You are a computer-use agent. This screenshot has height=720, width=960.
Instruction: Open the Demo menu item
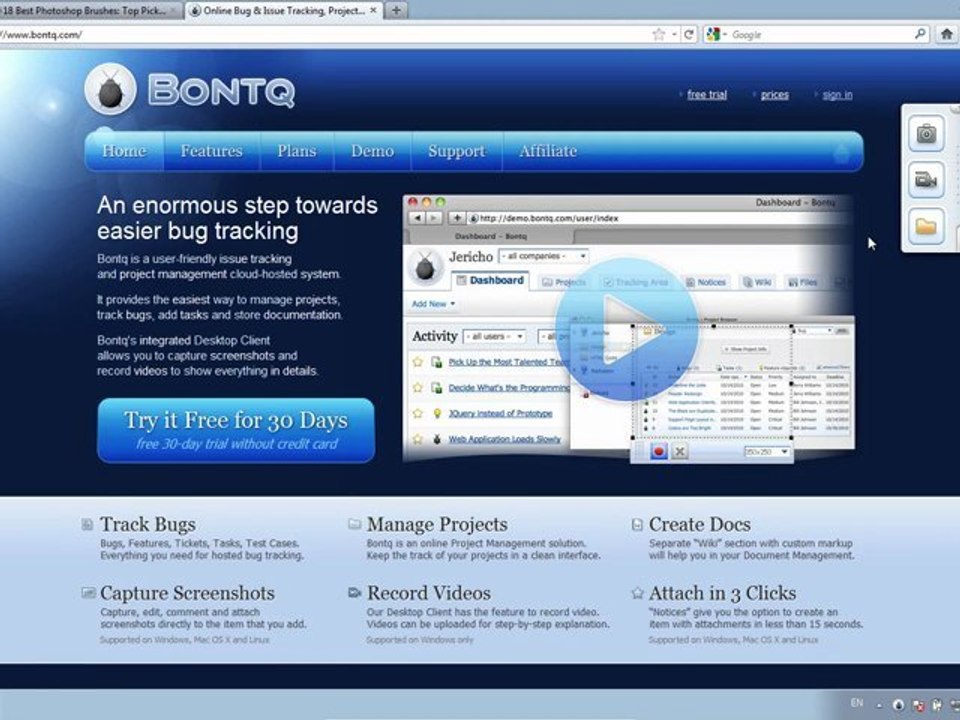[372, 151]
